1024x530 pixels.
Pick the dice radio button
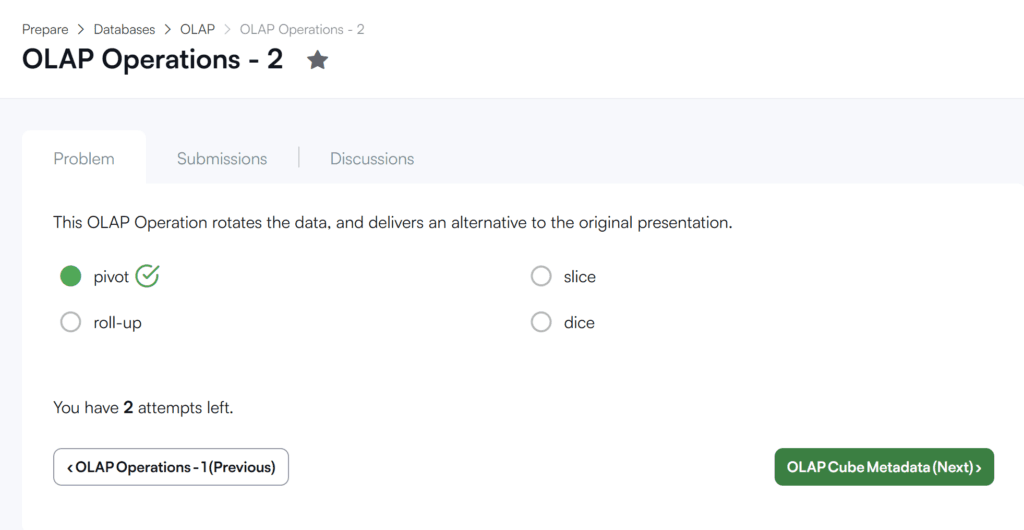coord(541,322)
